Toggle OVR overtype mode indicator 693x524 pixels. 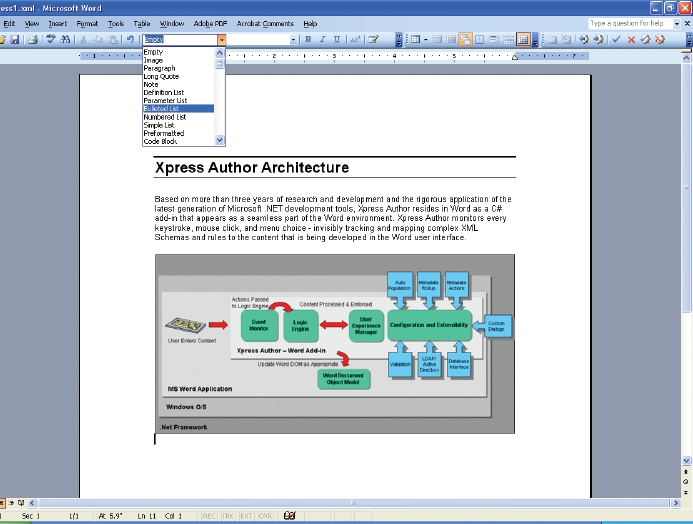265,516
